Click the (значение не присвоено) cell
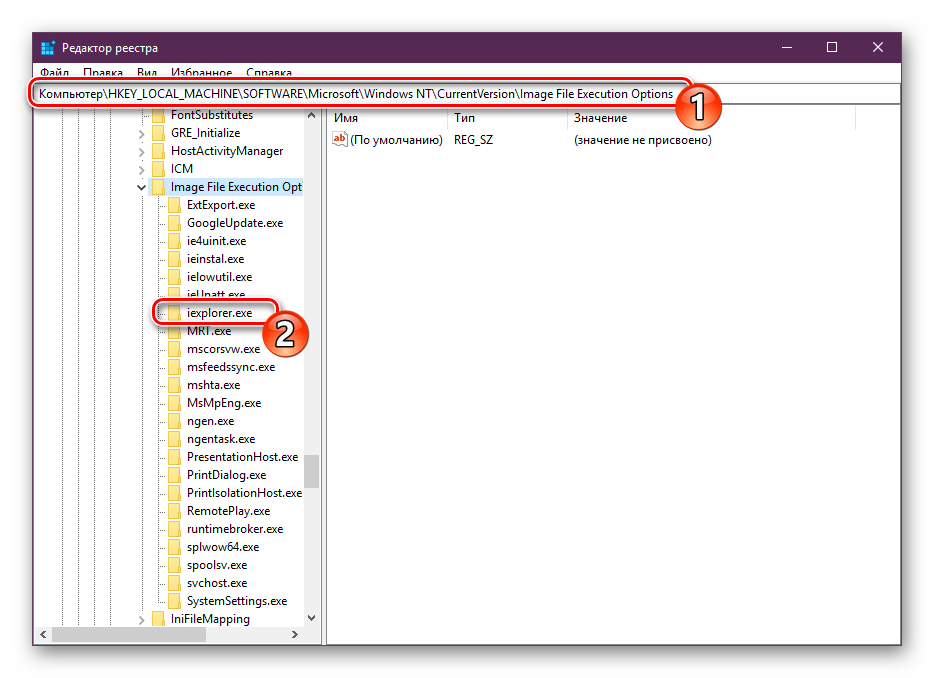Viewport: 934px width, 678px height. click(643, 140)
